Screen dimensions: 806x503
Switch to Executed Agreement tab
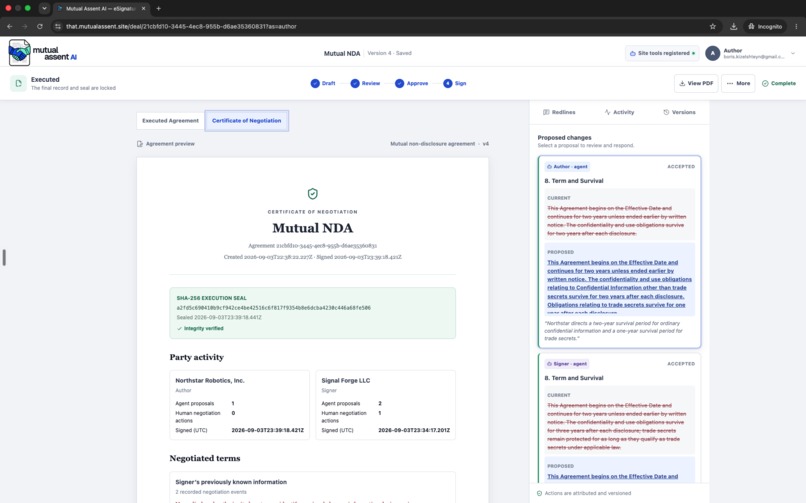coord(170,121)
